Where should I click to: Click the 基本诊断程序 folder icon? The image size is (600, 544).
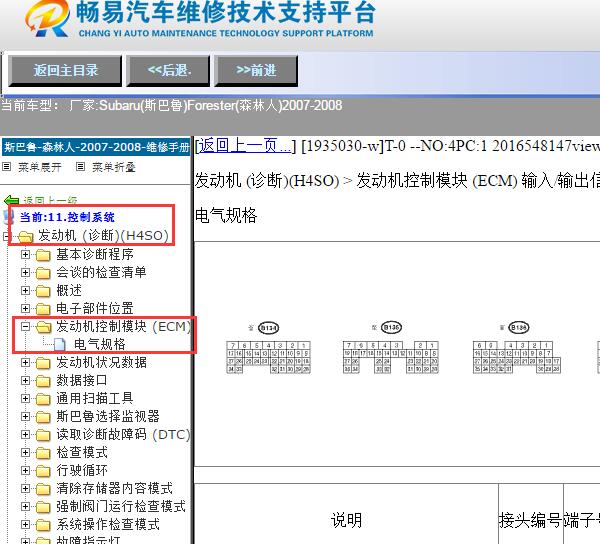pos(43,255)
